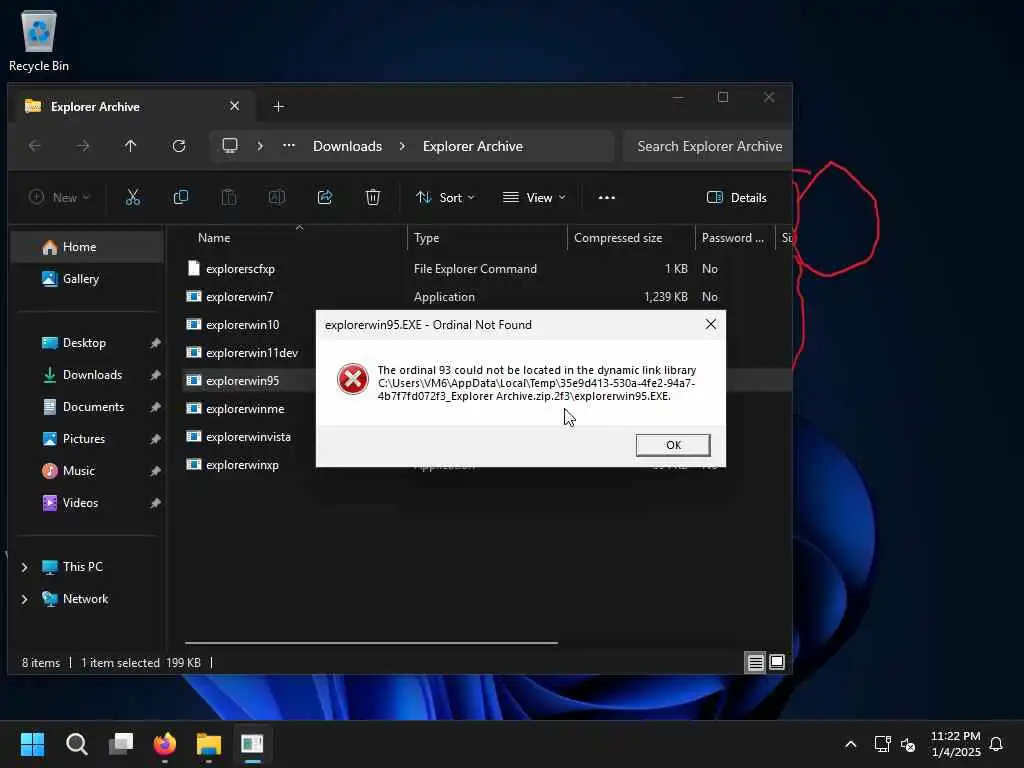Open Home in the navigation pane
The image size is (1024, 768).
87,247
